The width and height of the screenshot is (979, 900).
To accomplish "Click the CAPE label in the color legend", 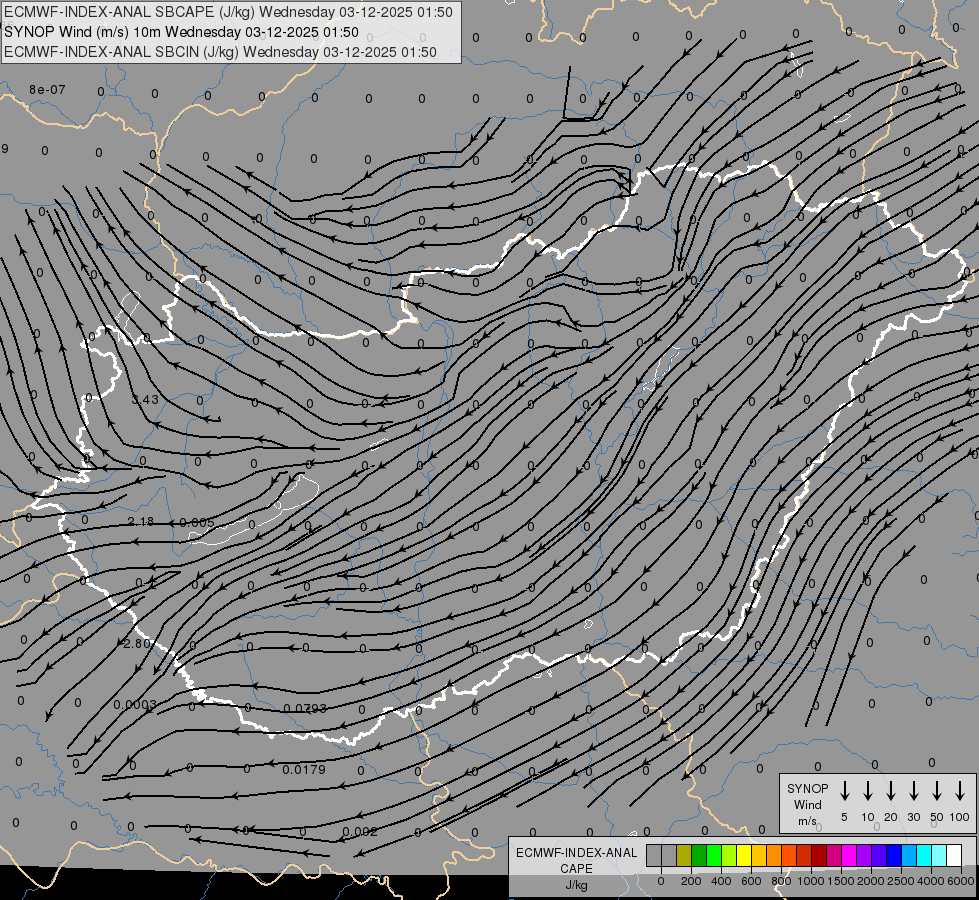I will pos(576,868).
